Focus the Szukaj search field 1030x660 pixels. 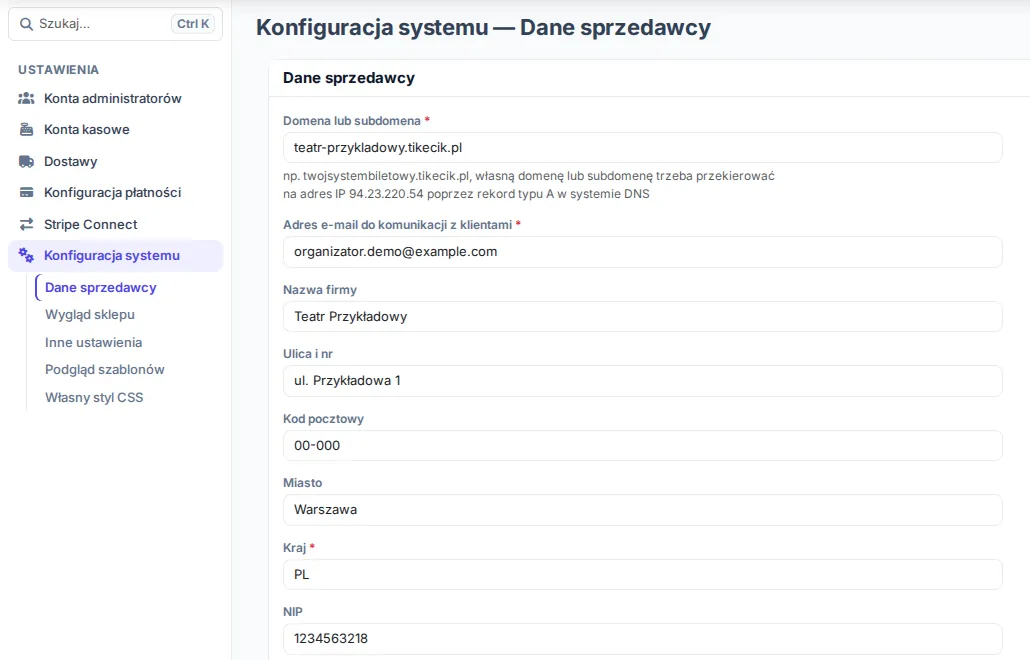116,24
